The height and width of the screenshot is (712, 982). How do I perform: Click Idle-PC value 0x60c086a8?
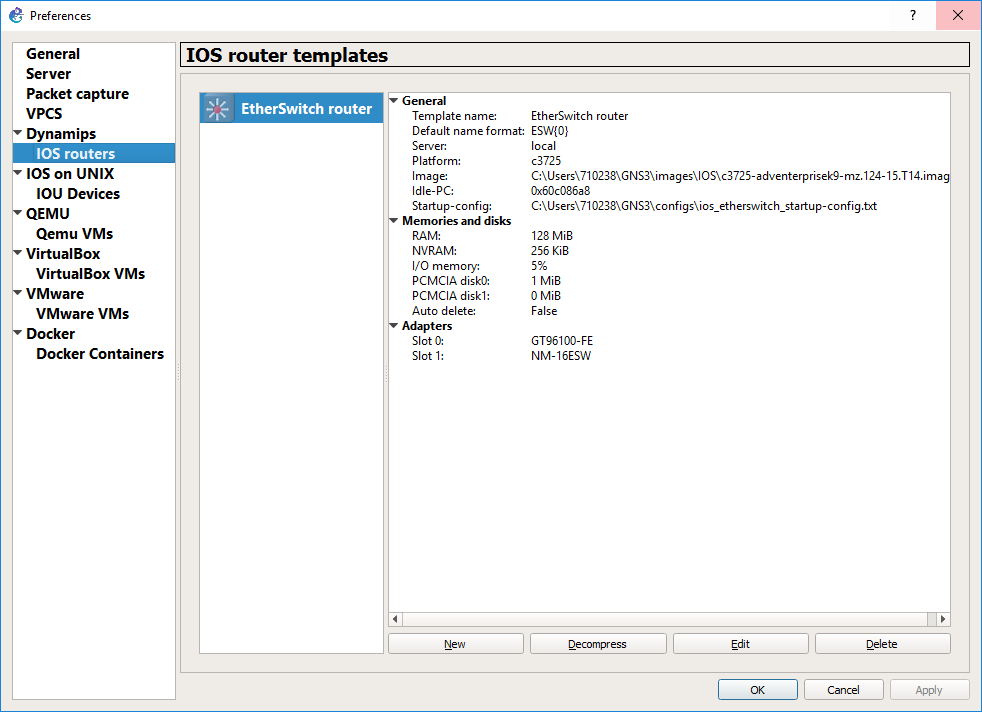pos(560,191)
